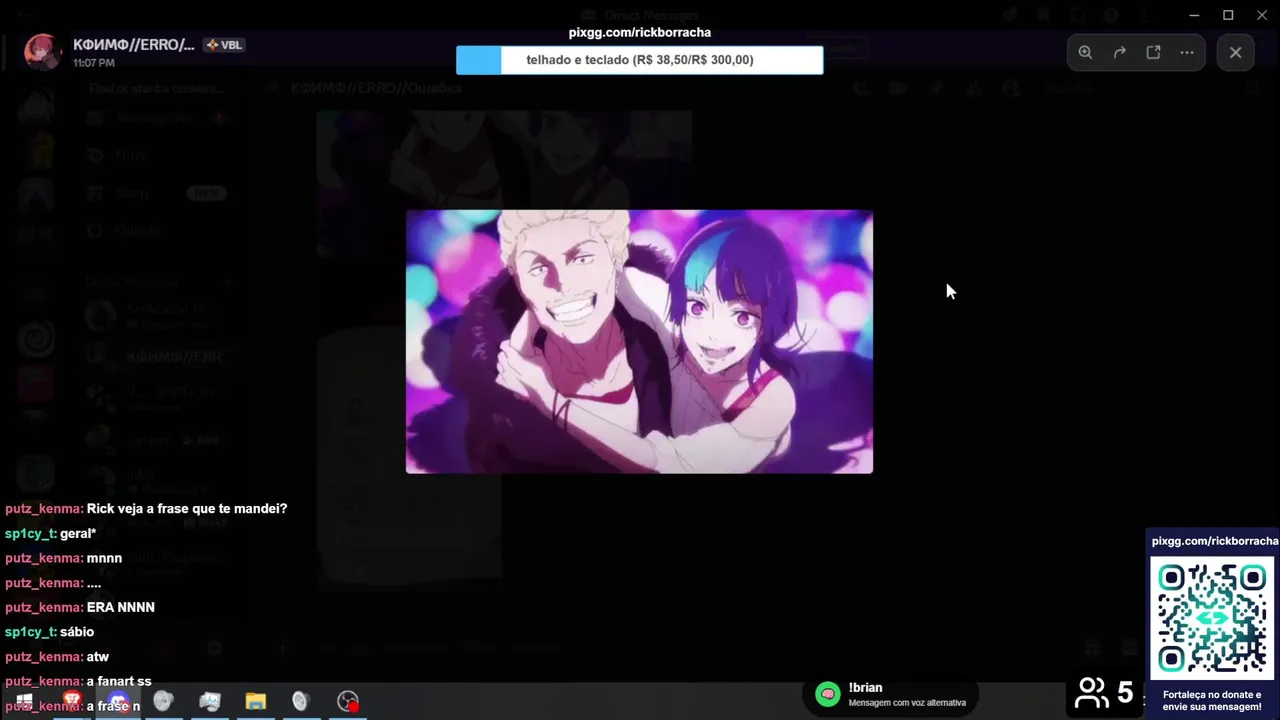
Task: Open Brave browser from the taskbar
Action: (72, 701)
